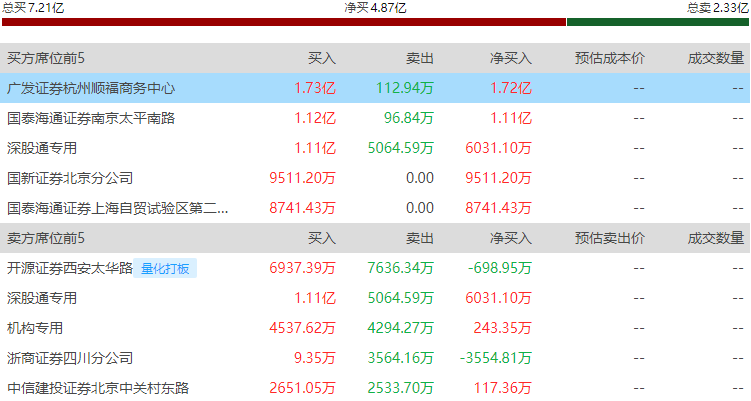Click the 净买 4.87亿 label
The width and height of the screenshot is (751, 401).
(375, 8)
